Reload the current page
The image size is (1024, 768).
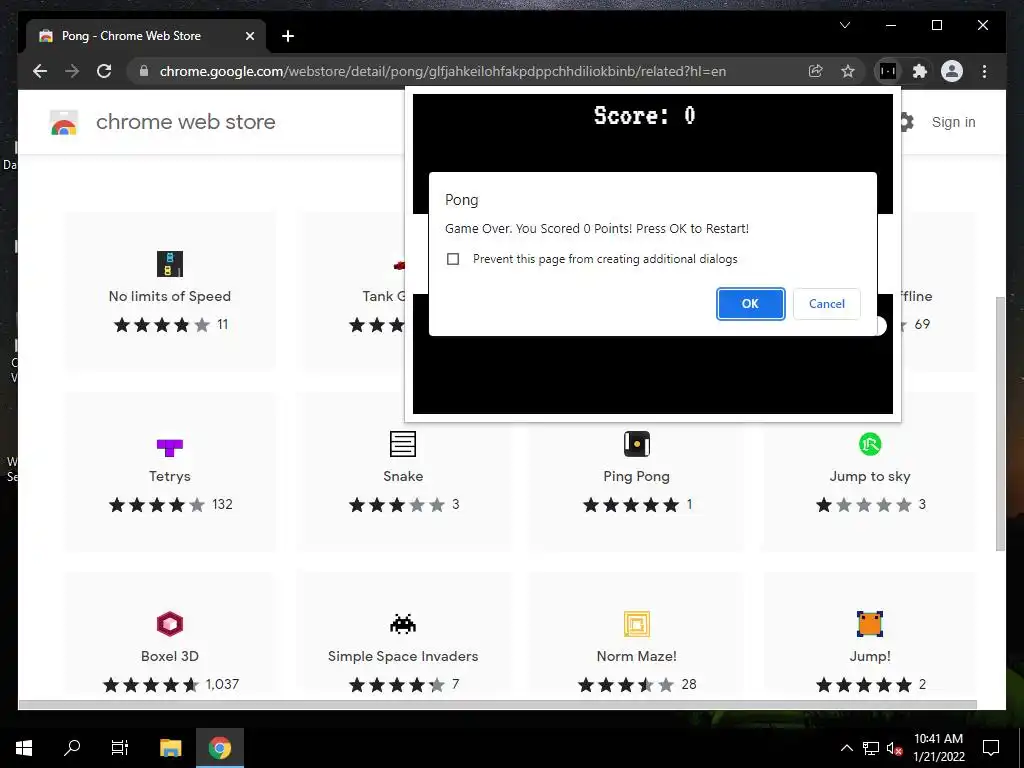104,71
